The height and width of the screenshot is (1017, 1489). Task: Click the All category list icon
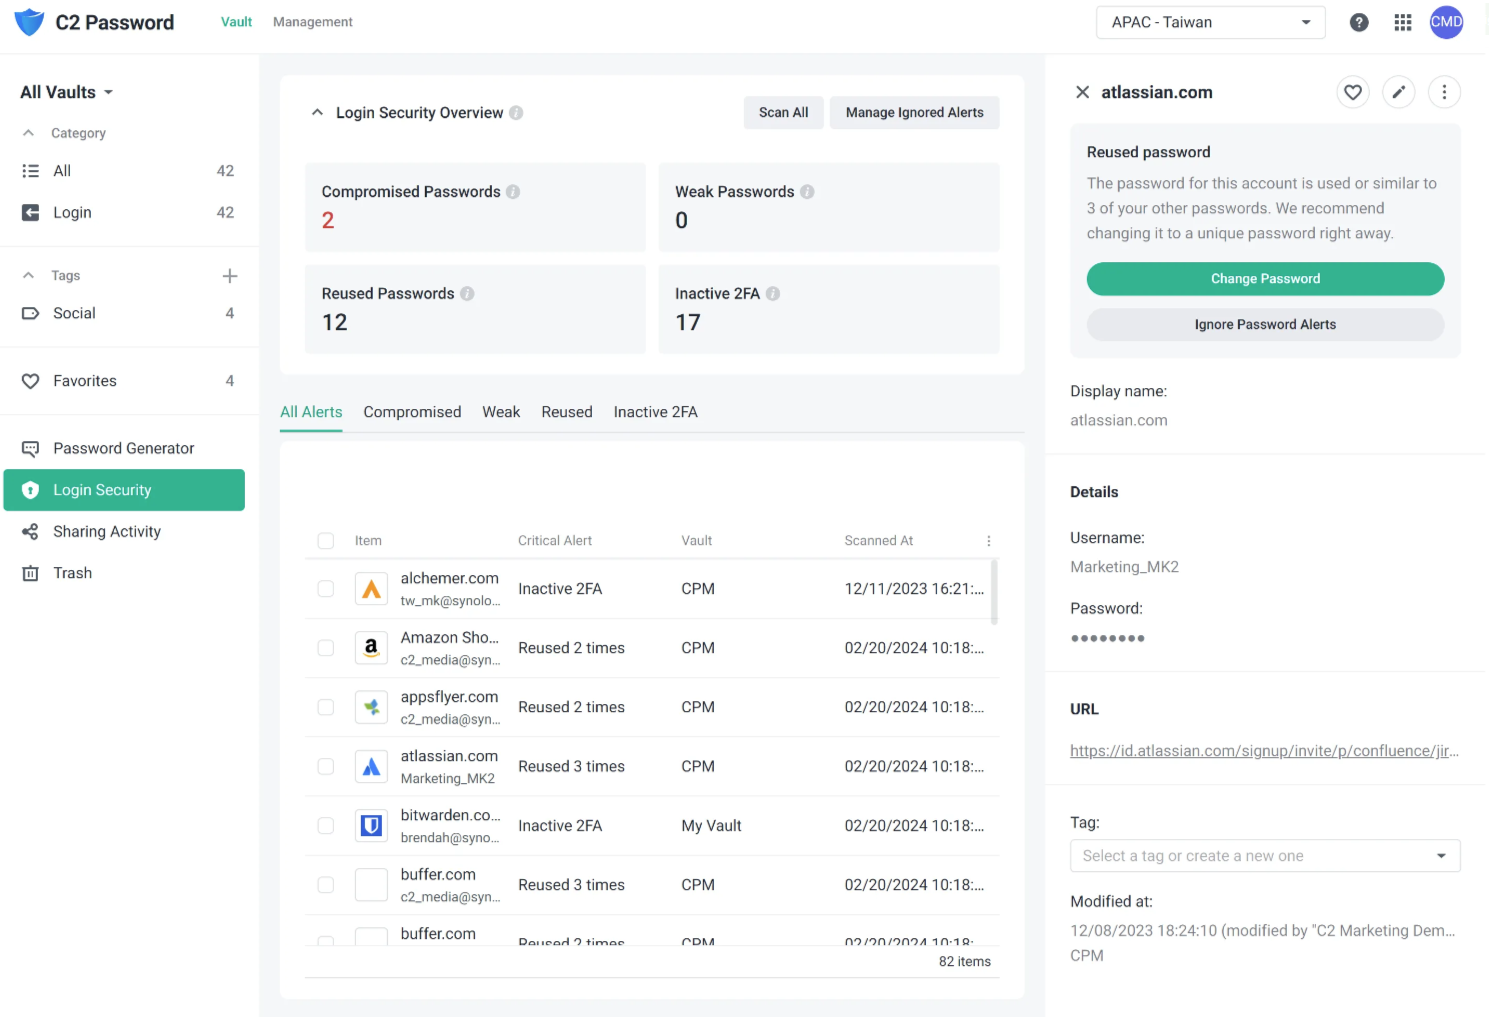coord(31,171)
